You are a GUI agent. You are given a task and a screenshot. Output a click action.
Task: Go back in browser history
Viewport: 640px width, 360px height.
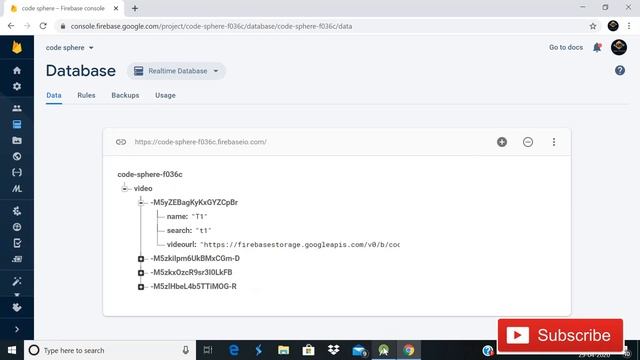point(11,26)
